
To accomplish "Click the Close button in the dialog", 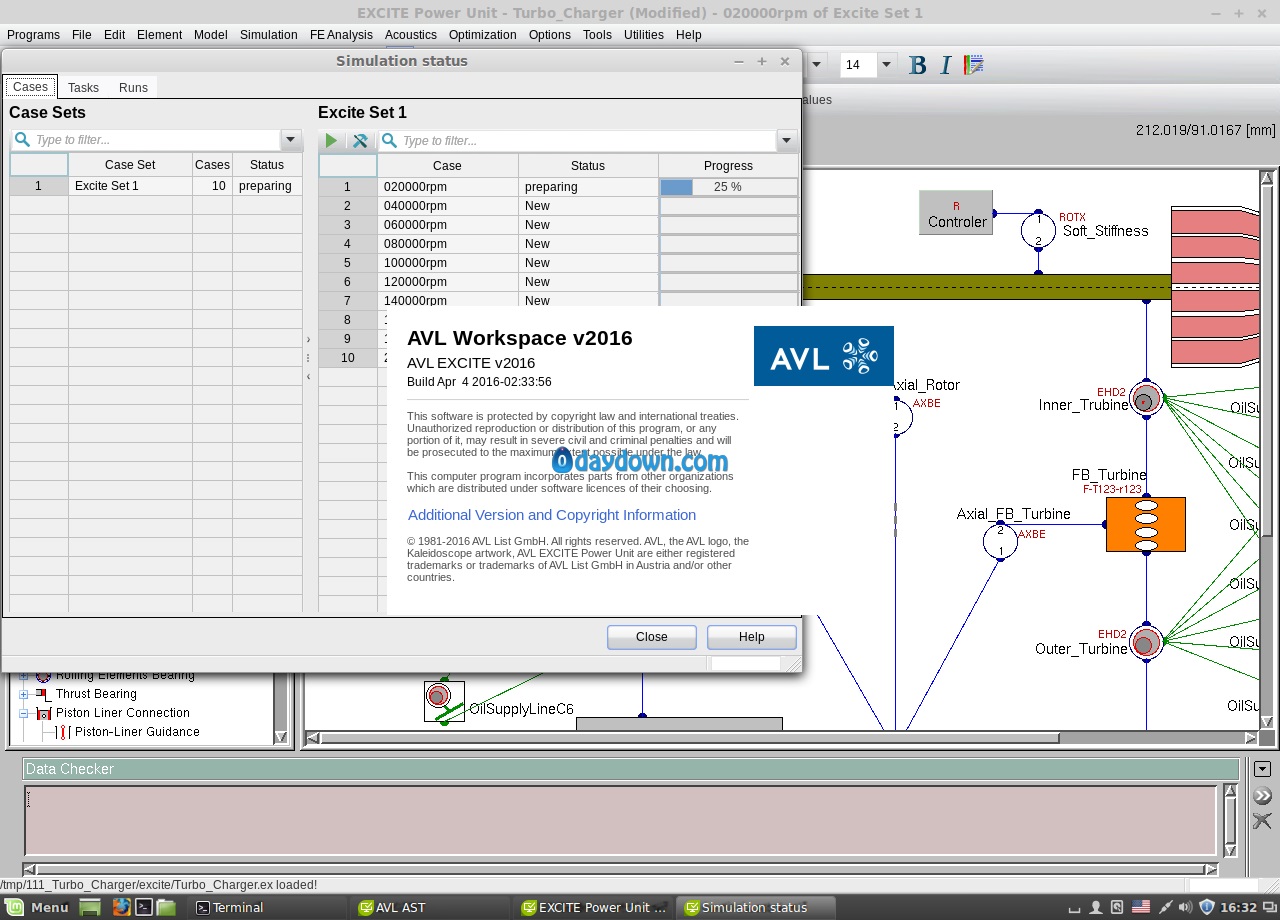I will click(652, 637).
